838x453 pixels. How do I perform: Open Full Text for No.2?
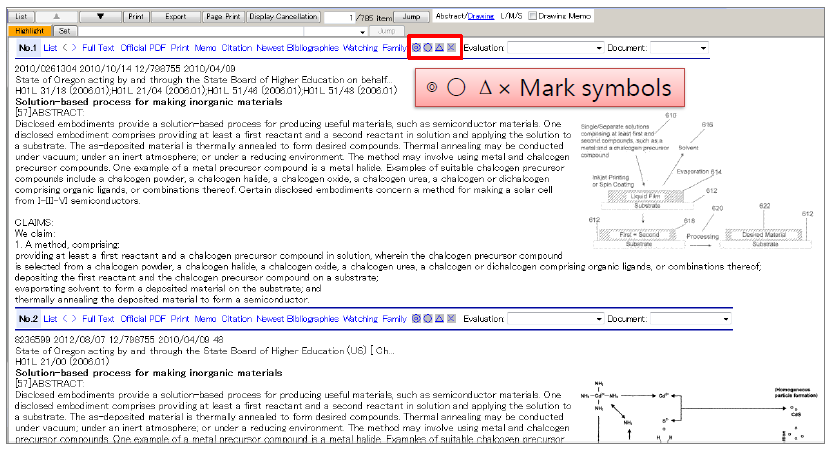pyautogui.click(x=98, y=318)
